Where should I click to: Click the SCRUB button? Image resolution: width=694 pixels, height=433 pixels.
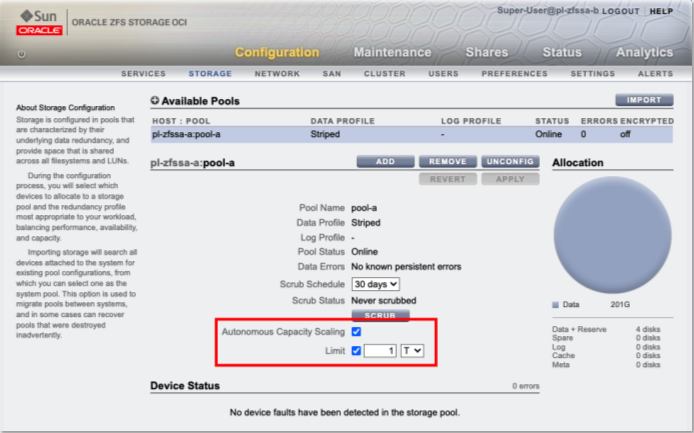click(380, 315)
